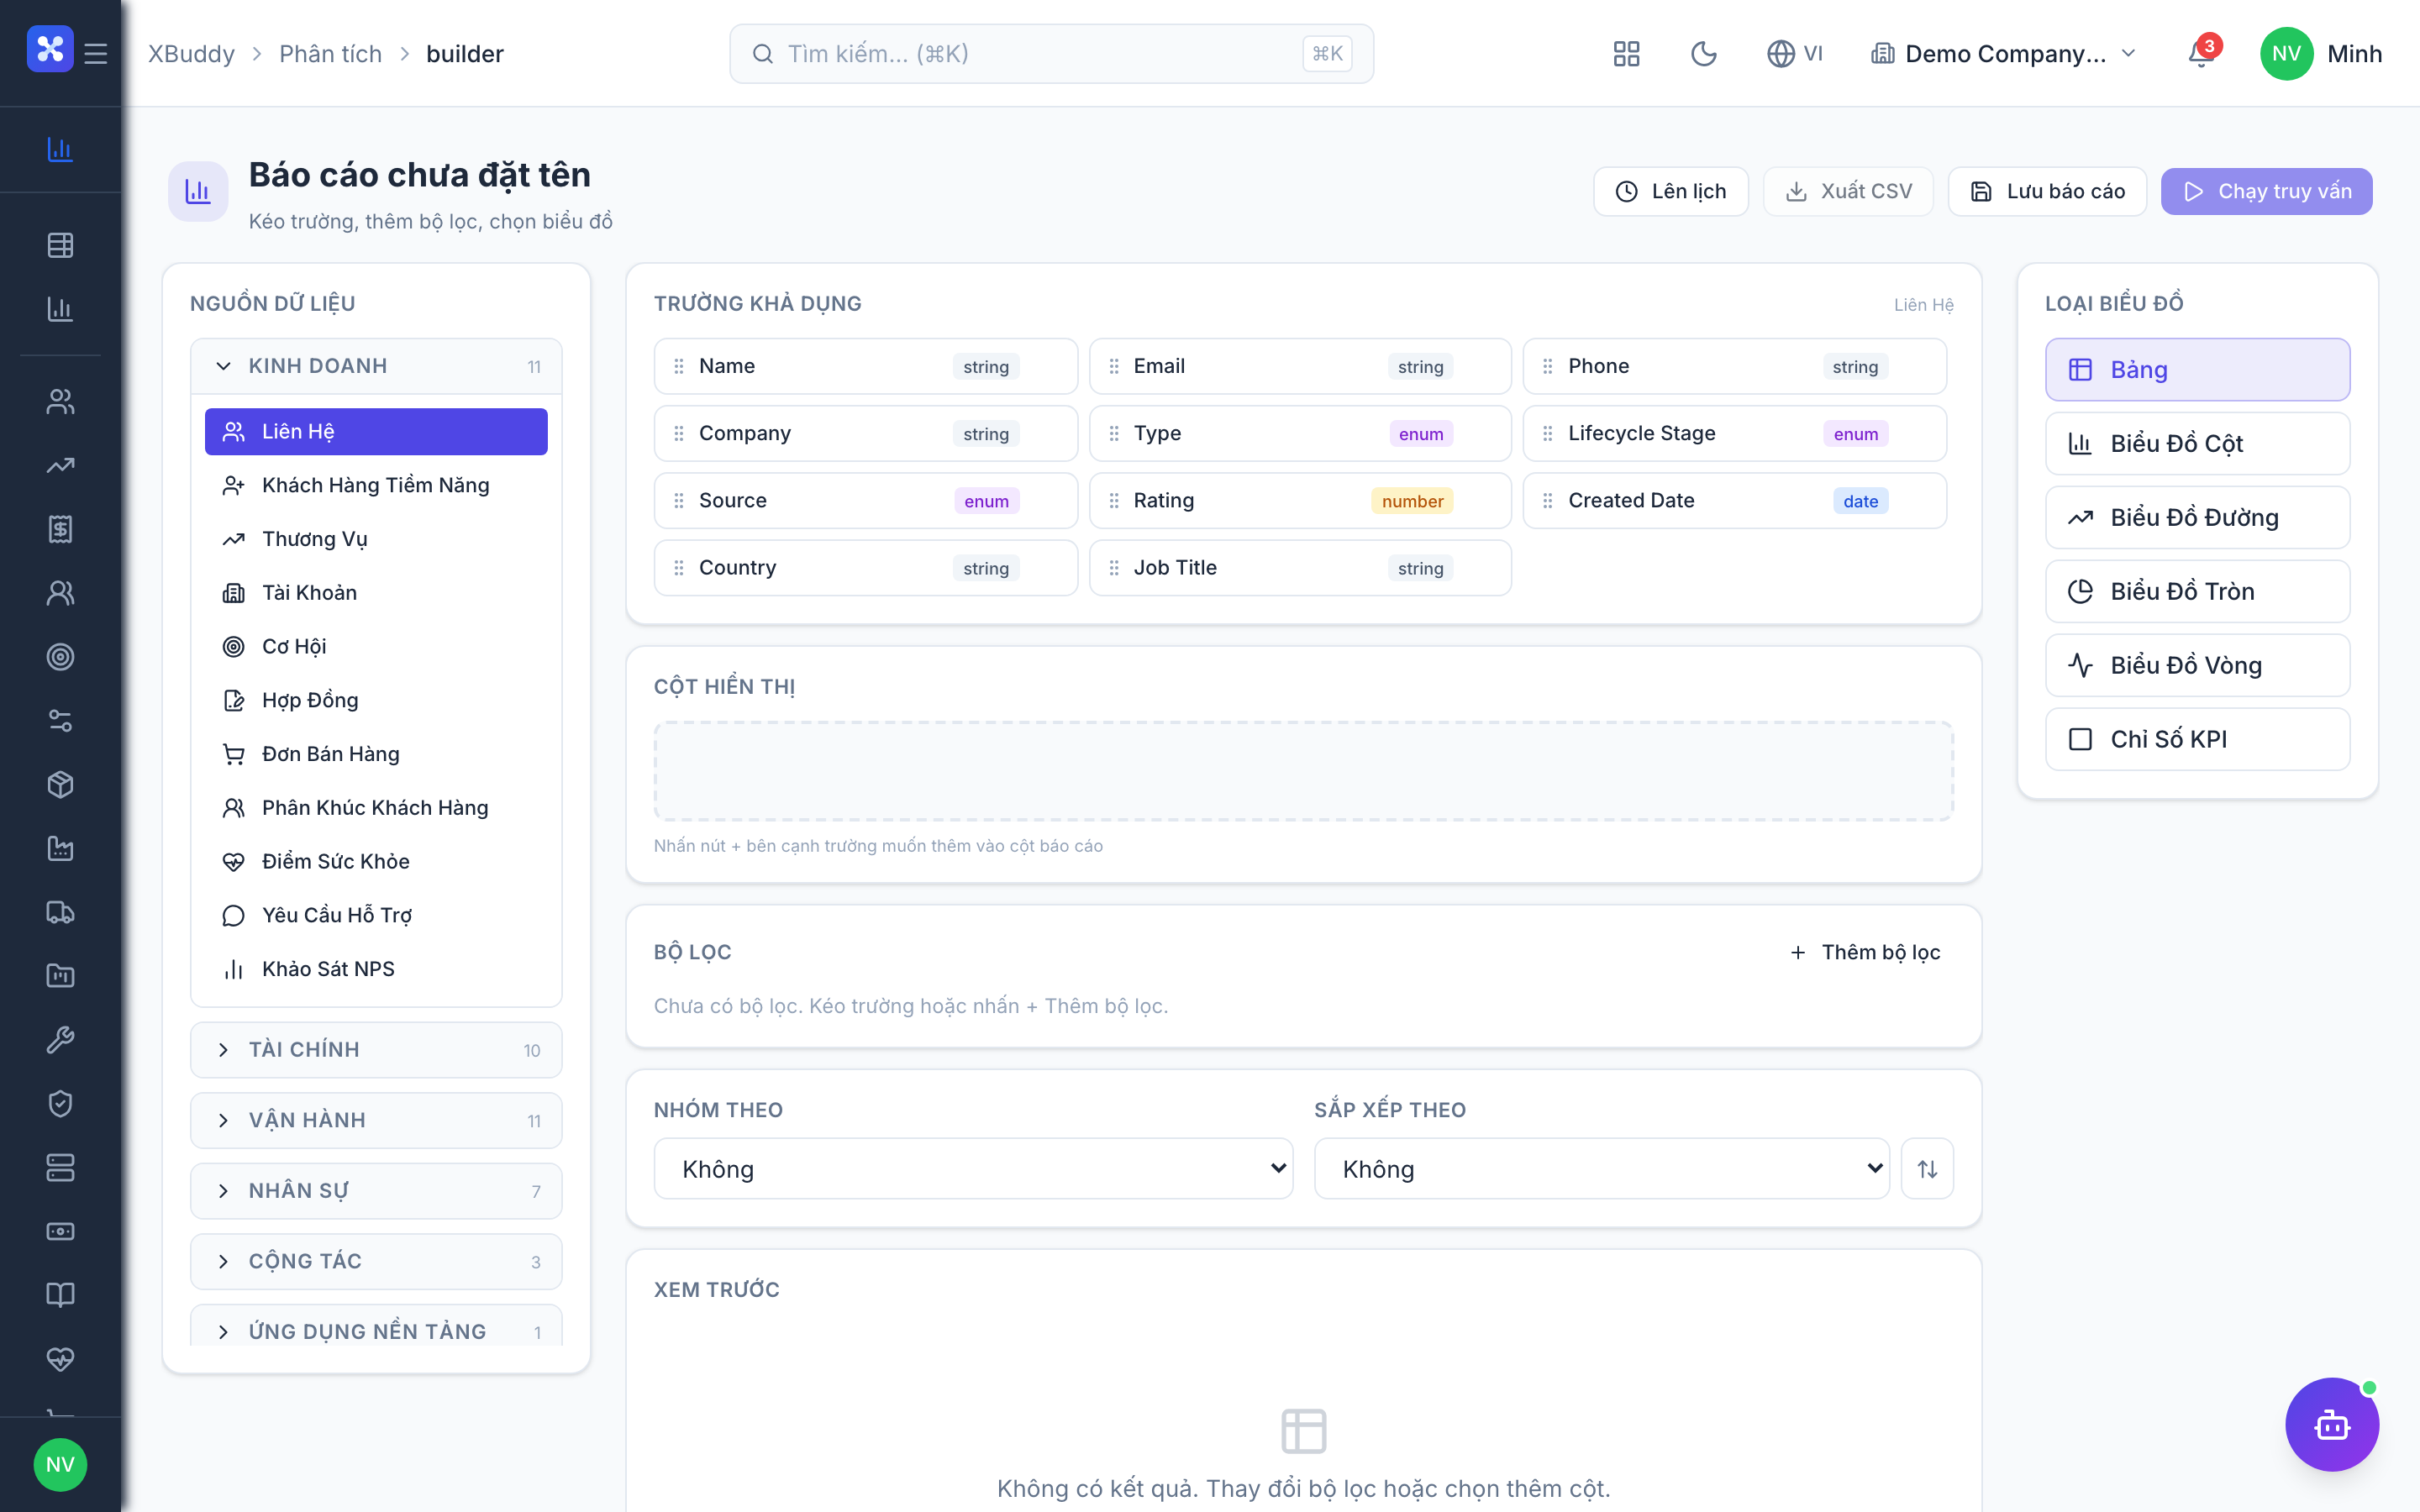This screenshot has height=1512, width=2420.
Task: Collapse the KINH DOANH group
Action: [376, 366]
